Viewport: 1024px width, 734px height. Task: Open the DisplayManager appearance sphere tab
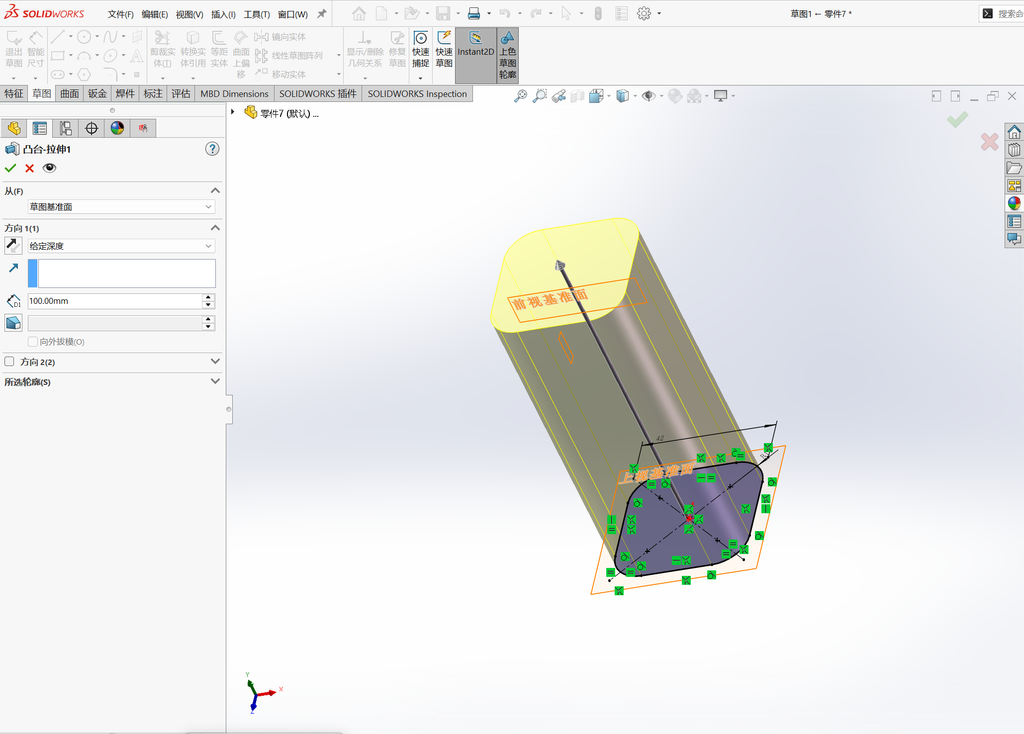click(117, 128)
